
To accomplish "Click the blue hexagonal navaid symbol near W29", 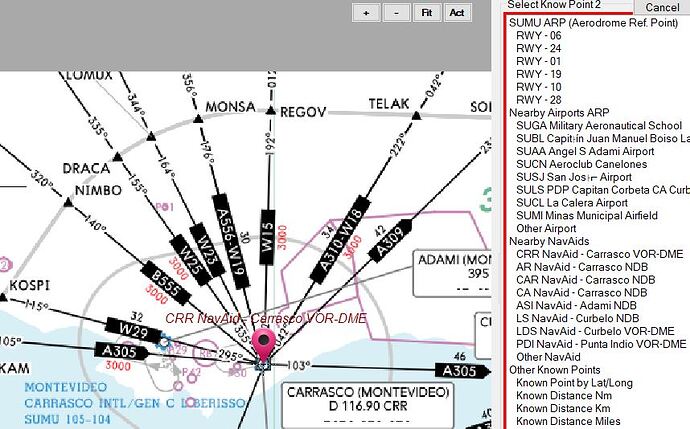I will (x=165, y=341).
